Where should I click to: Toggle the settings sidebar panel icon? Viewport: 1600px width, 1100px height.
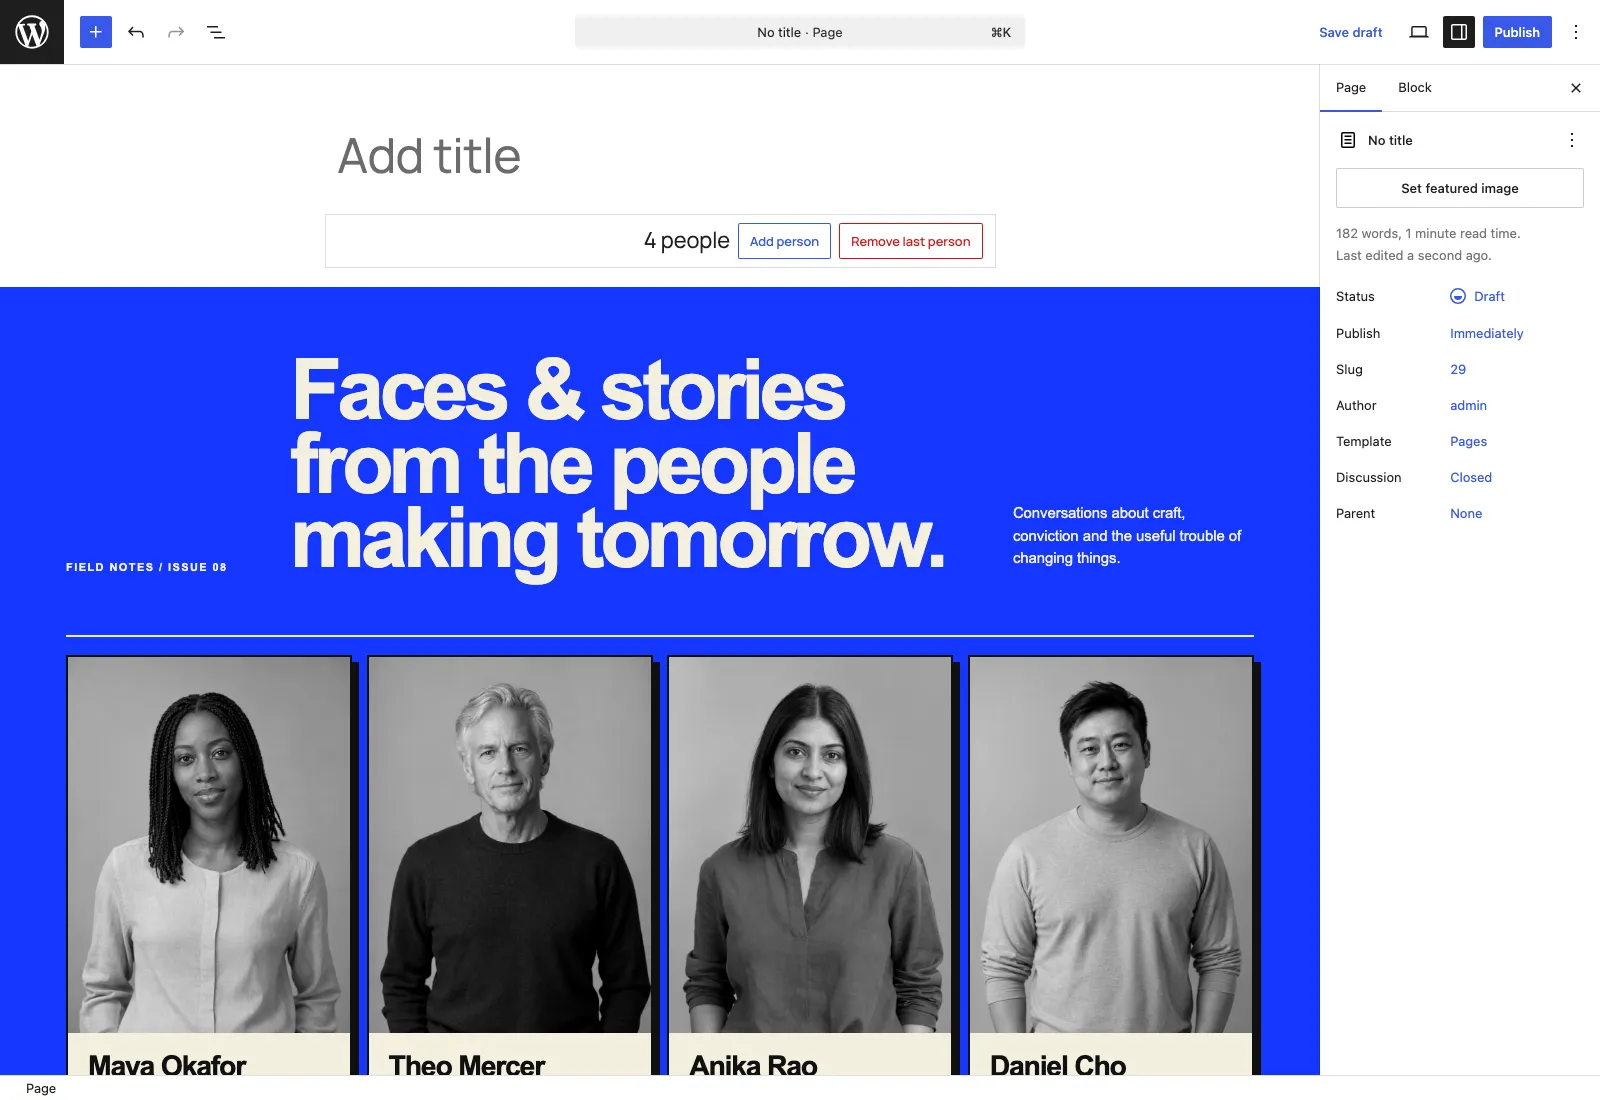pos(1459,32)
